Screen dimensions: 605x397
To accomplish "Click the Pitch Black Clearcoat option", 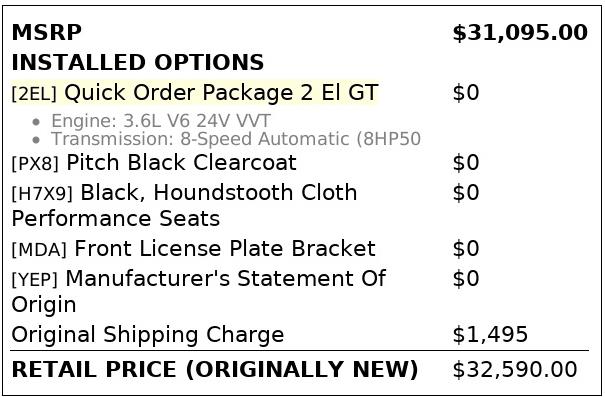I will click(x=181, y=162).
